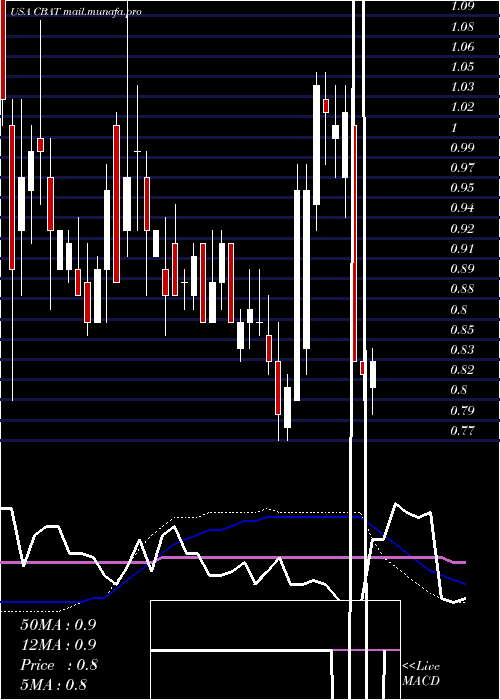The image size is (500, 700).
Task: Click the 1.03 price axis label
Action: 462,87
